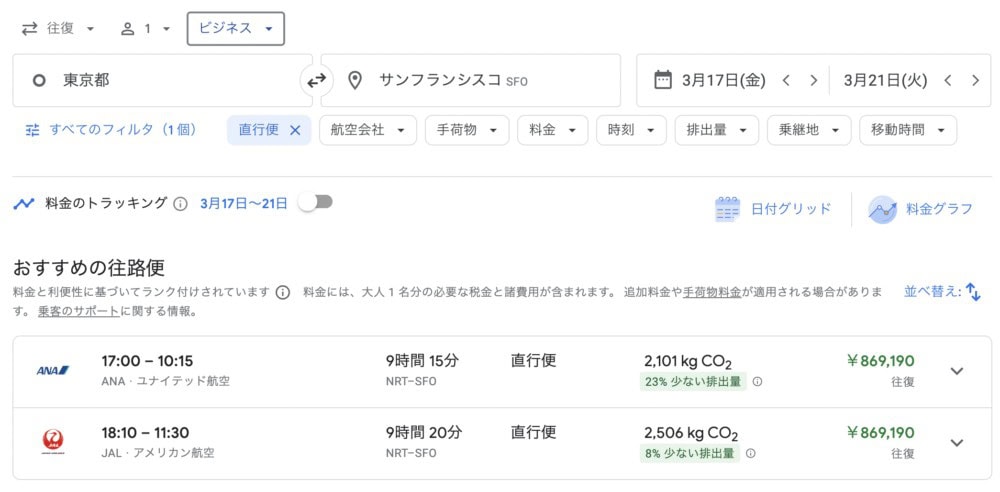The width and height of the screenshot is (1000, 492).
Task: Select the 17:00 – 10:15 ANA flight
Action: 502,372
